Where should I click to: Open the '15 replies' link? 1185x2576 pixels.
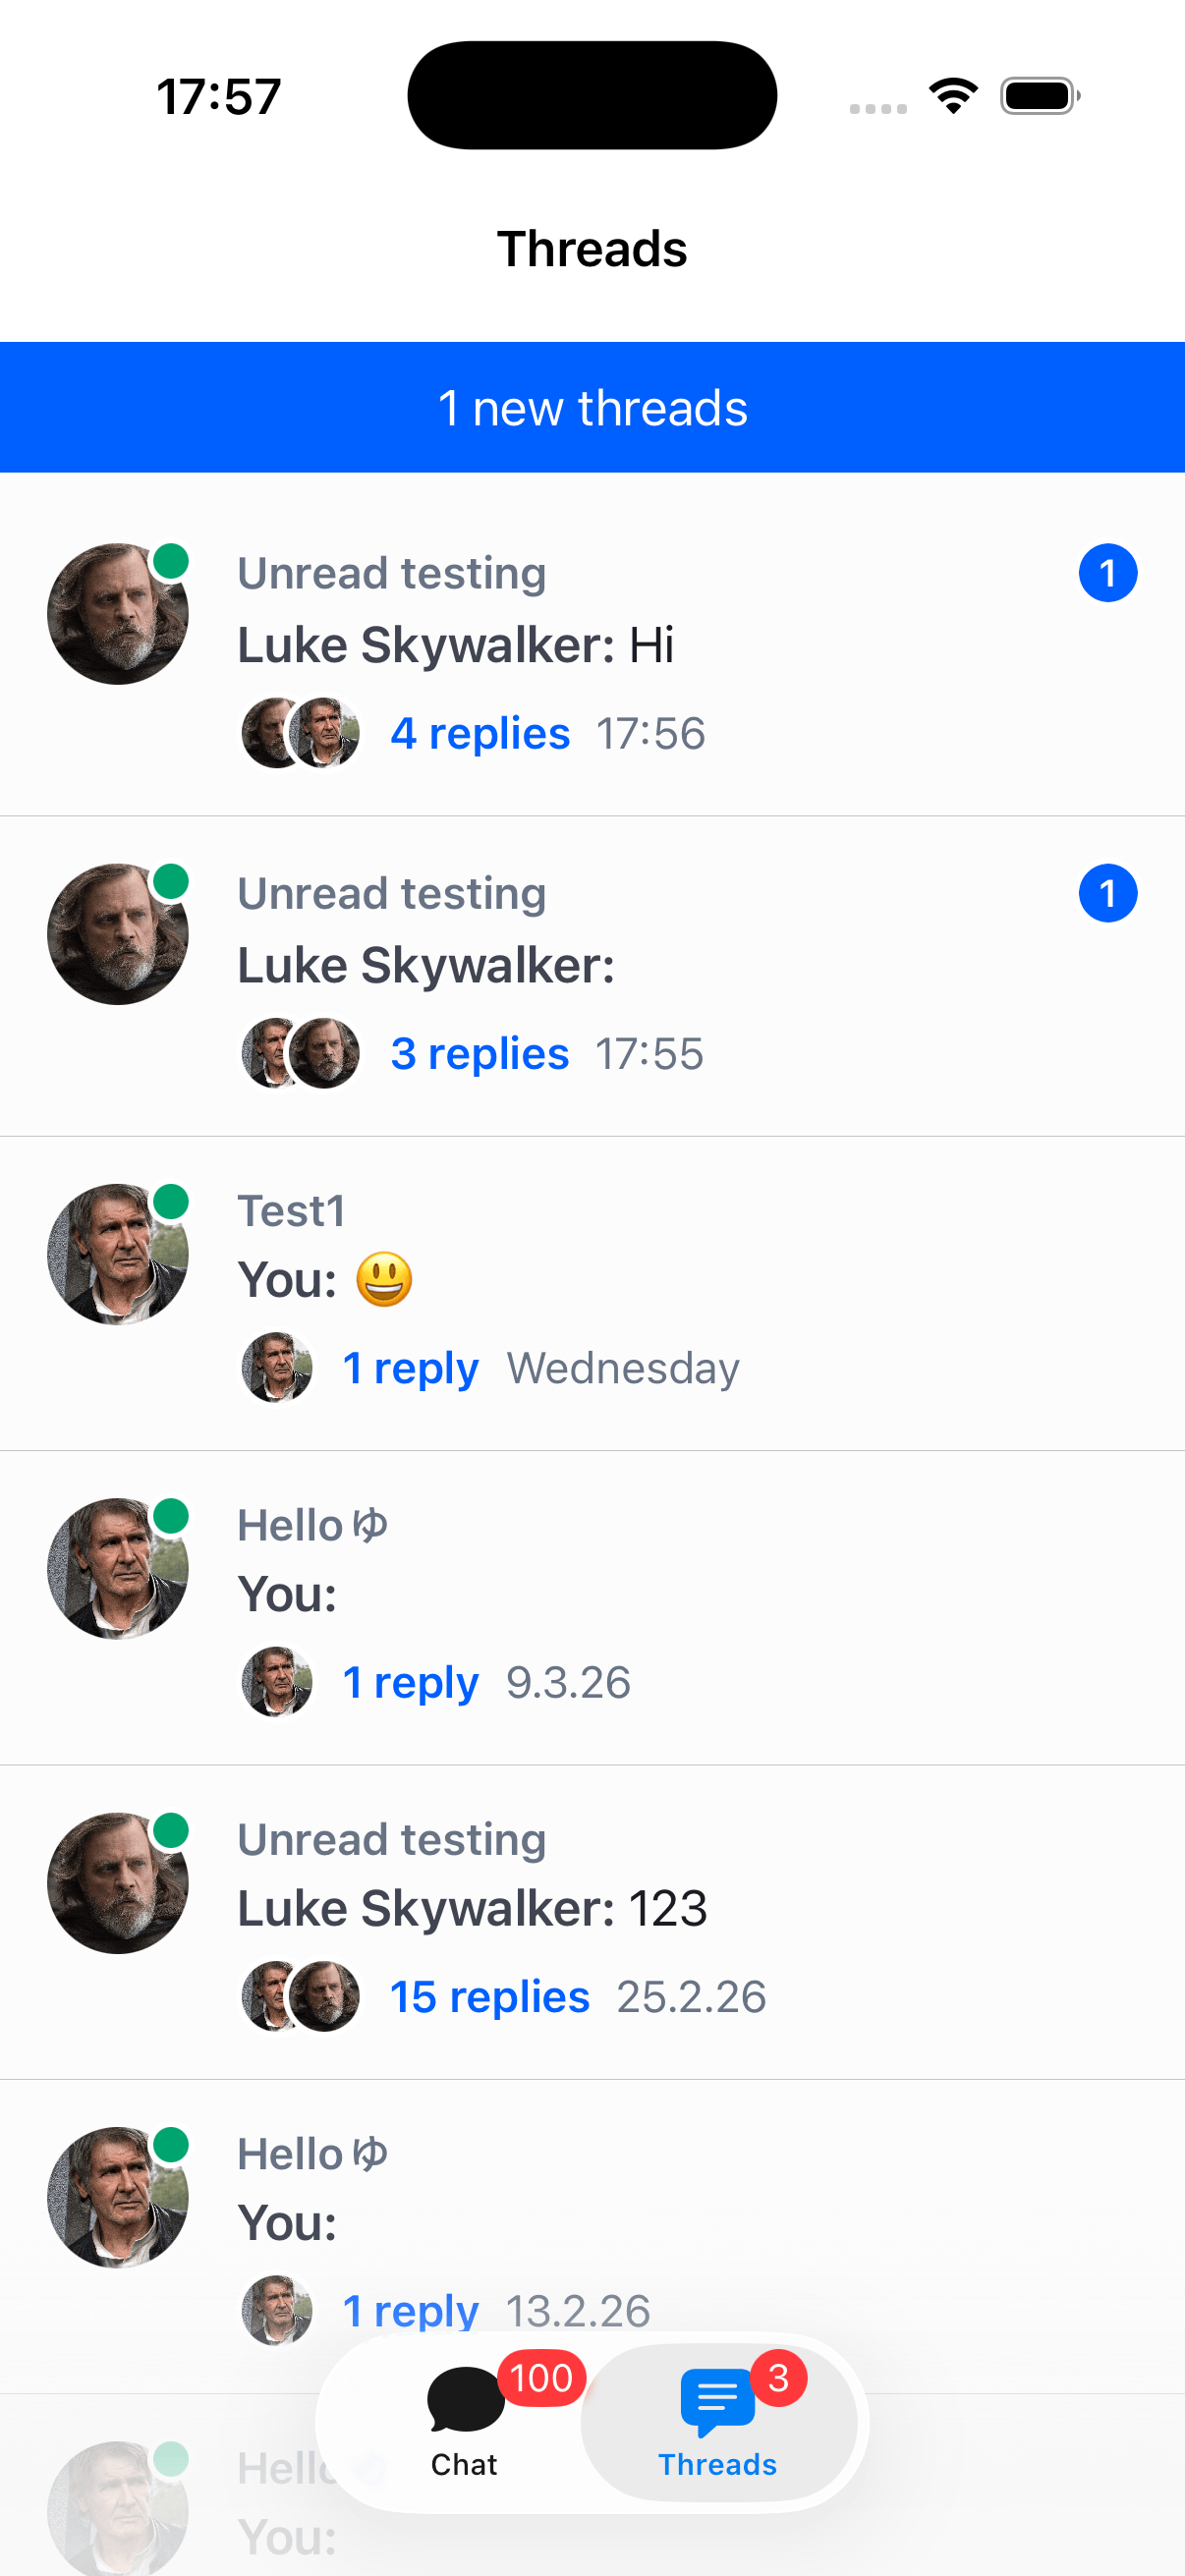489,1997
